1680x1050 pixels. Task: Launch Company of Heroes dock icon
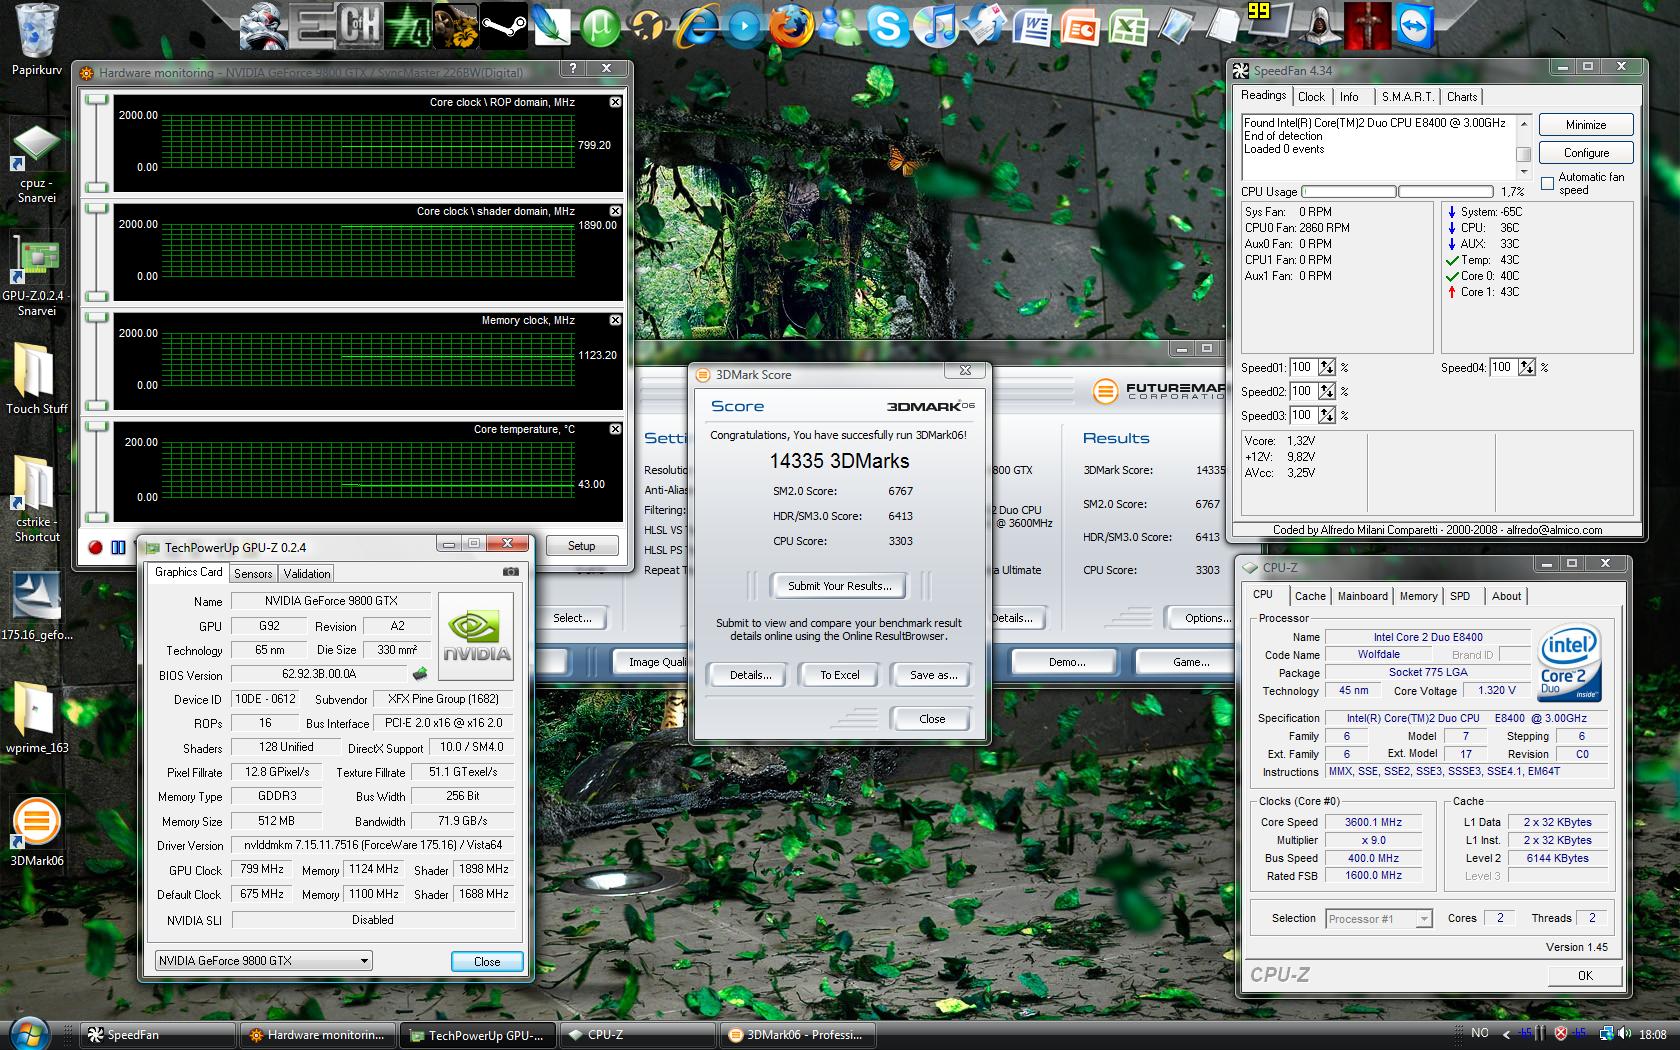coord(360,26)
